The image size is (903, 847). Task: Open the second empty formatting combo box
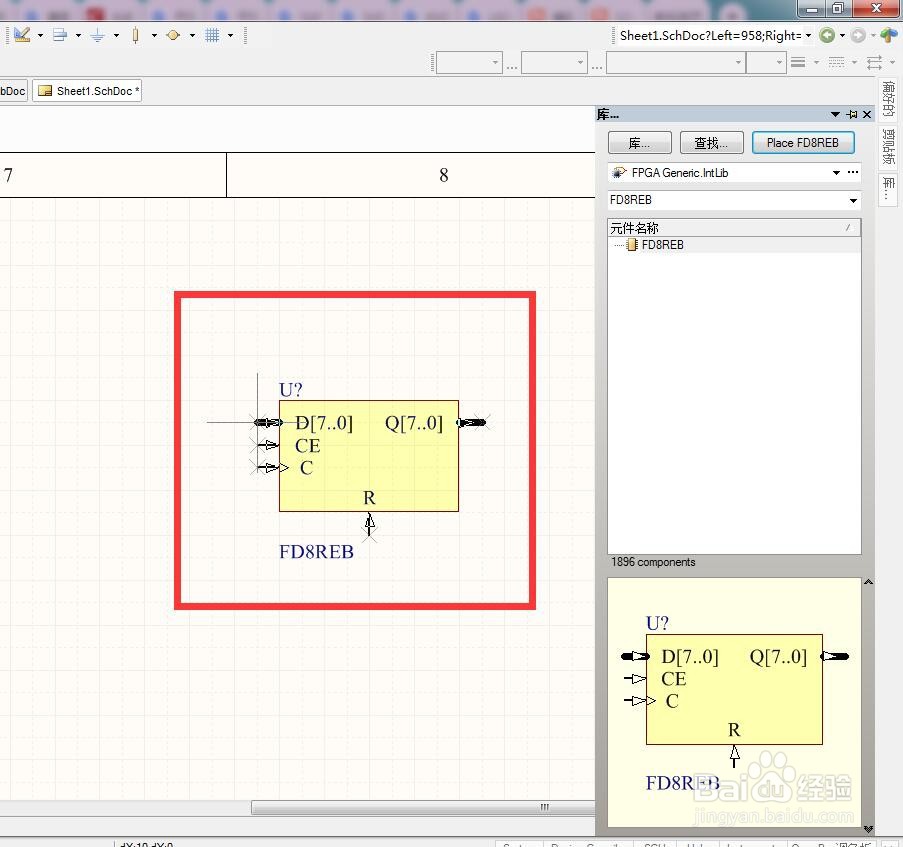click(x=554, y=62)
